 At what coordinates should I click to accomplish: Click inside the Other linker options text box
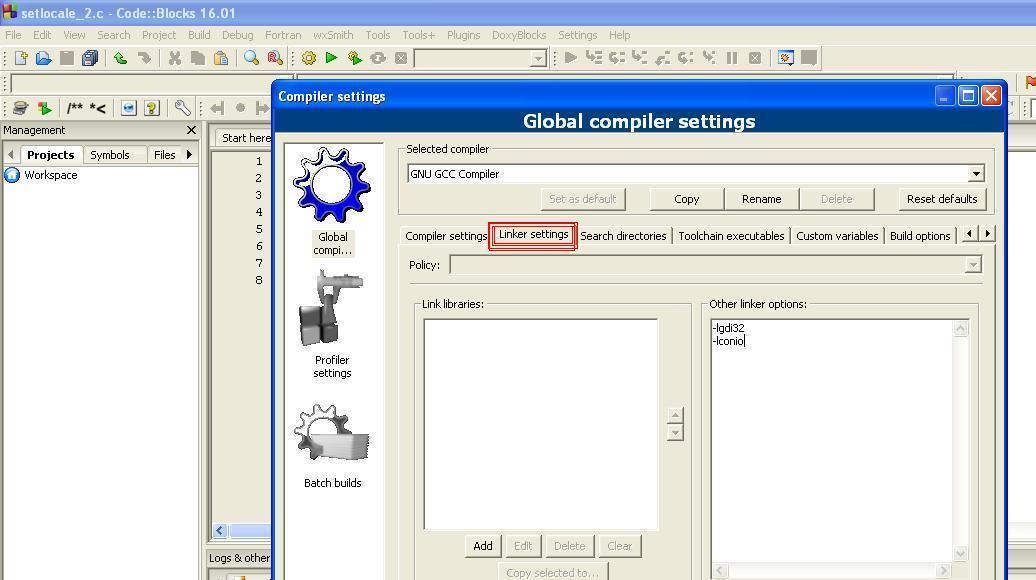(x=832, y=440)
